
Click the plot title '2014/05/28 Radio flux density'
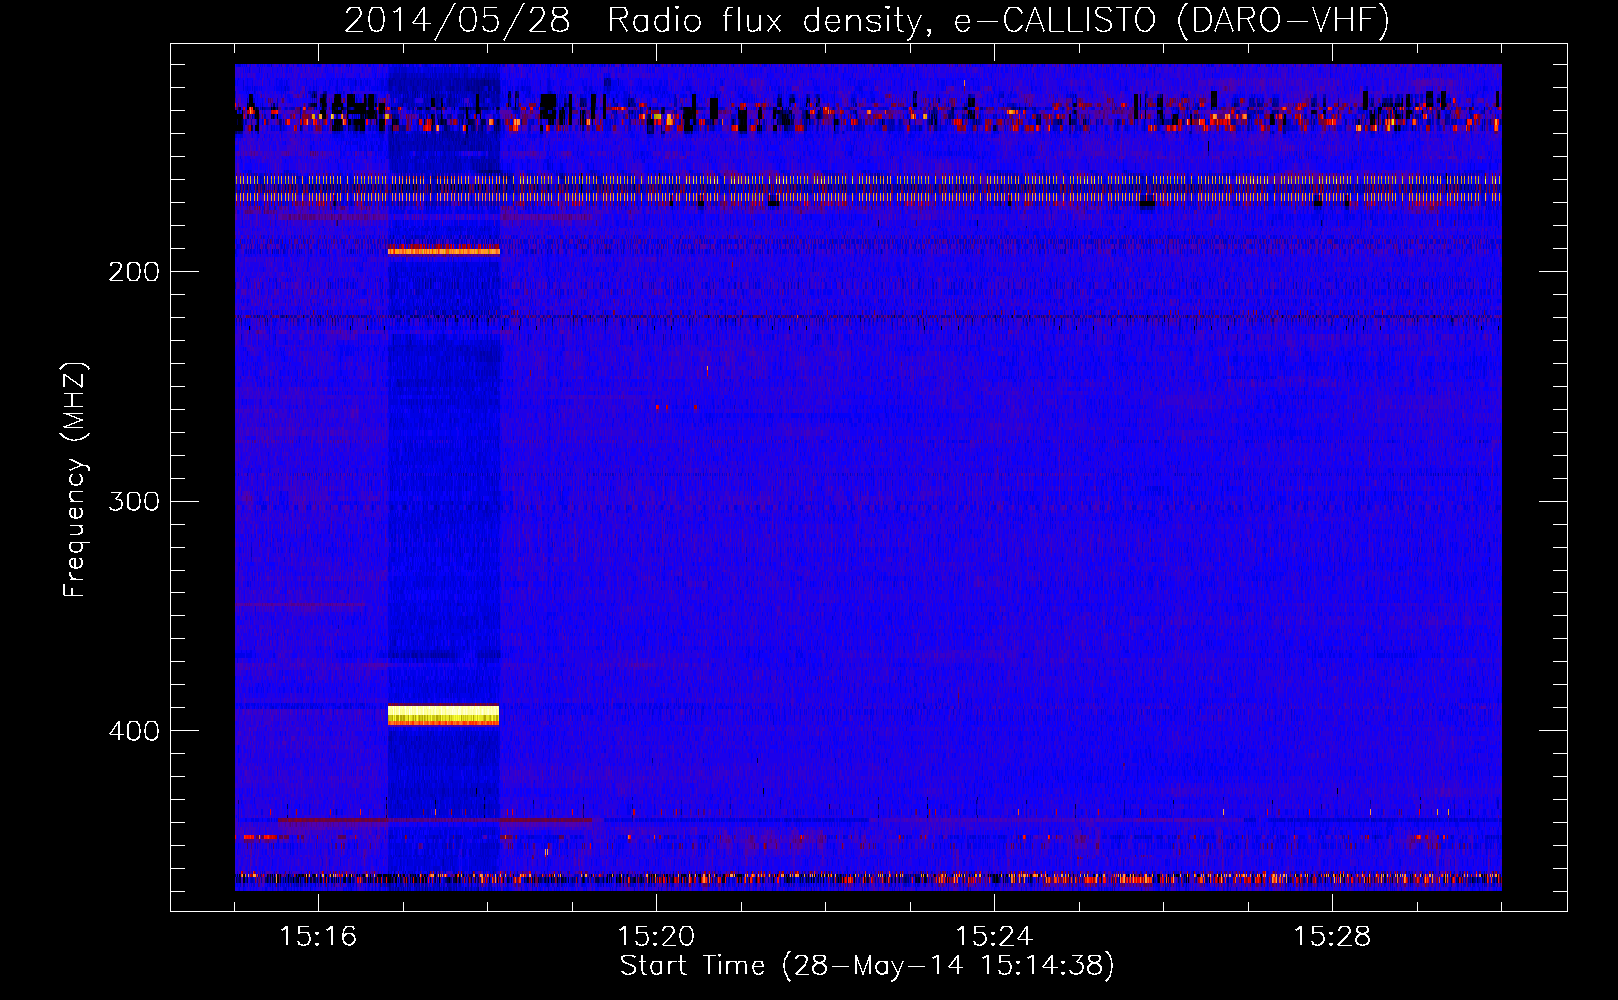[638, 21]
